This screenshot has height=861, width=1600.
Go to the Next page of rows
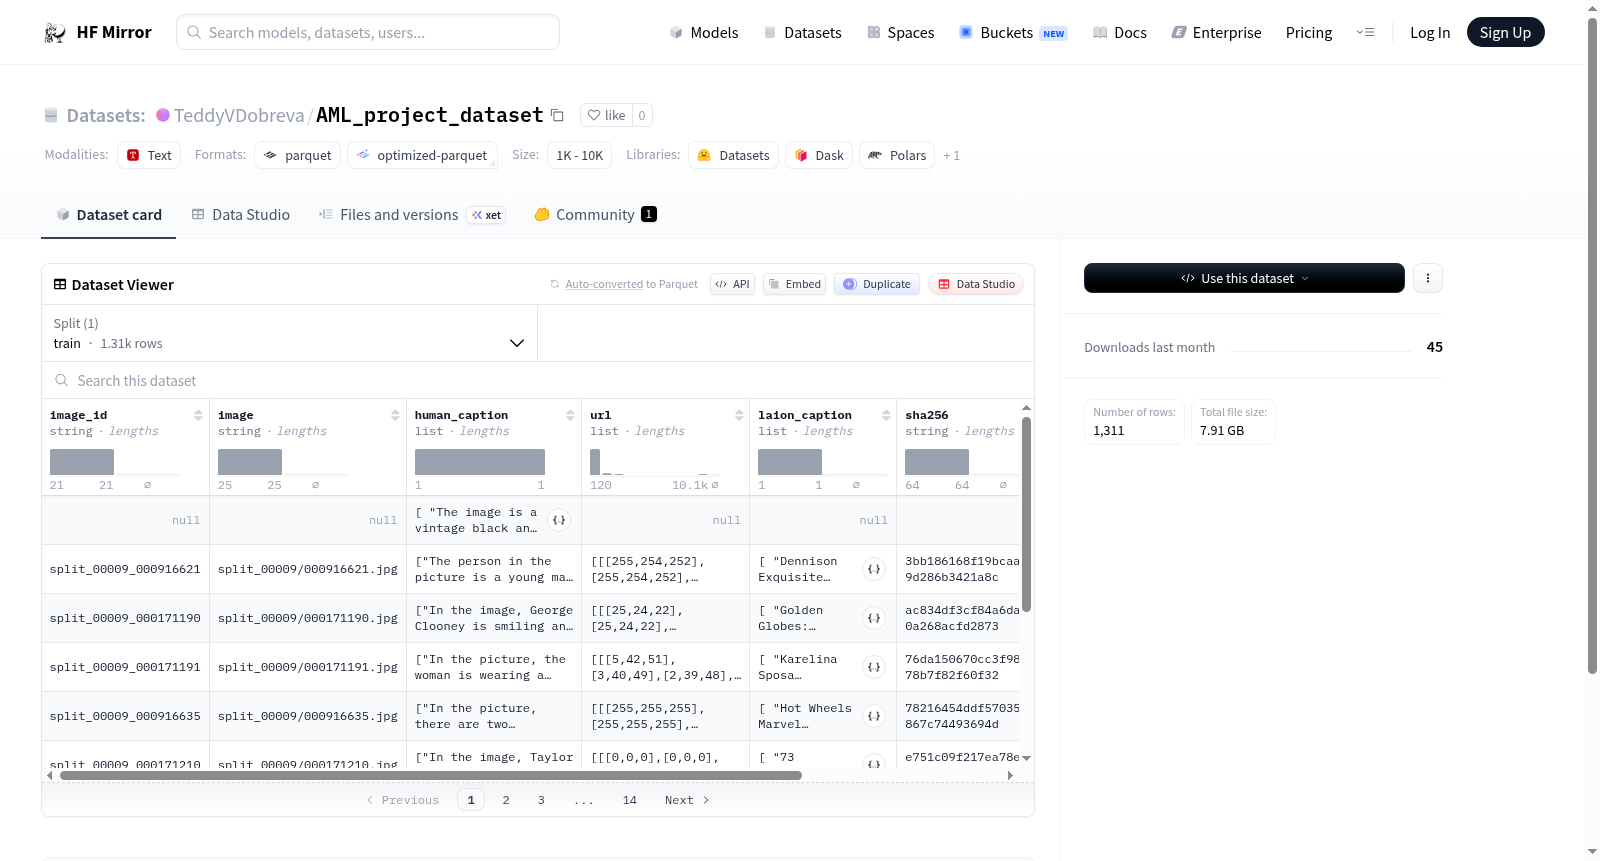[x=687, y=800]
